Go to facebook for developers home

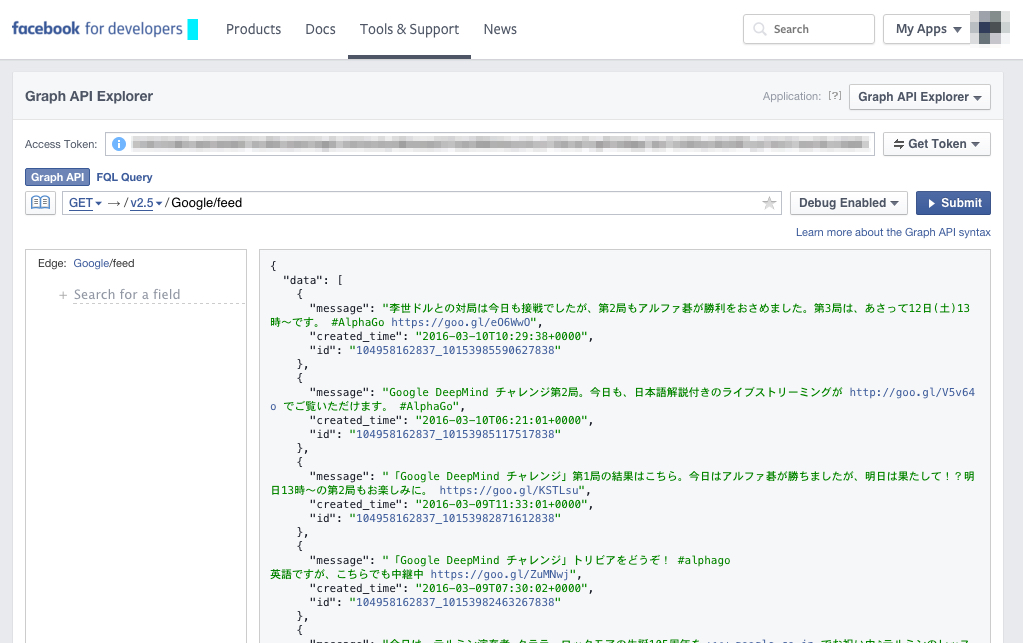[x=97, y=29]
